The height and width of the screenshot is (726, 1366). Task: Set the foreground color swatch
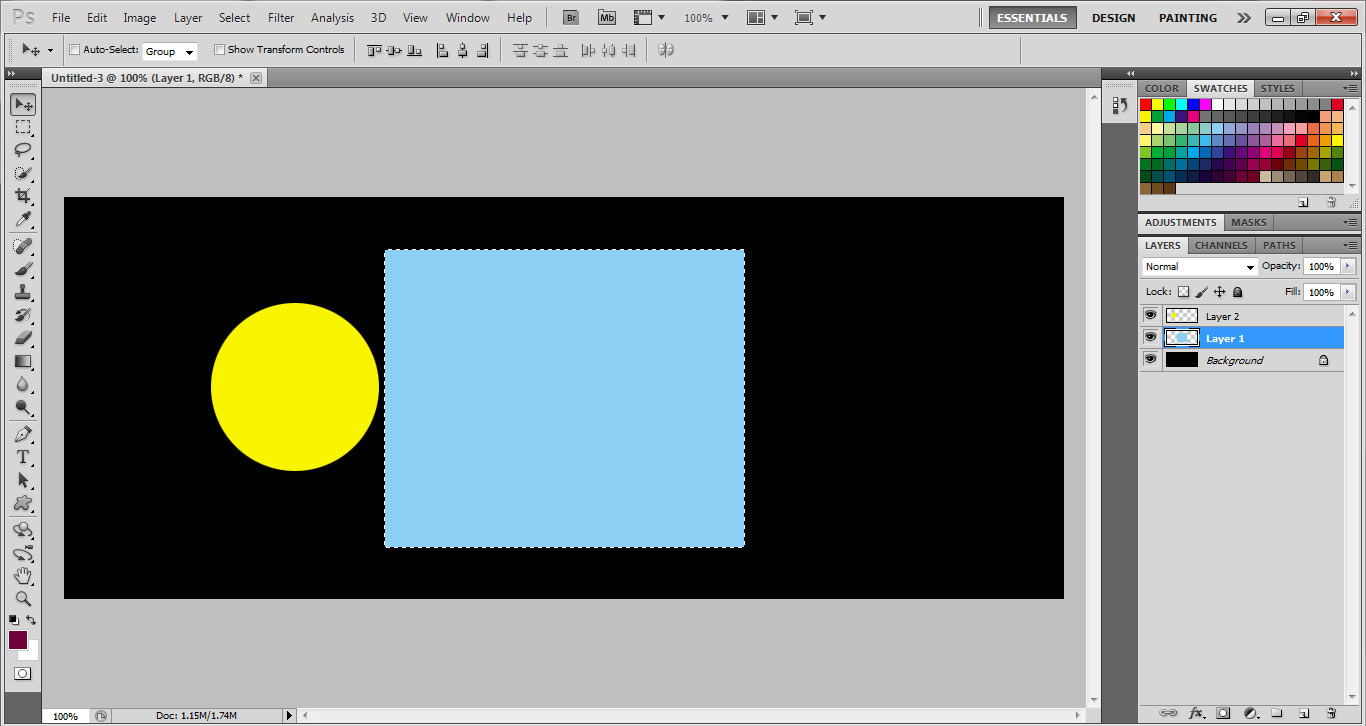click(x=18, y=640)
